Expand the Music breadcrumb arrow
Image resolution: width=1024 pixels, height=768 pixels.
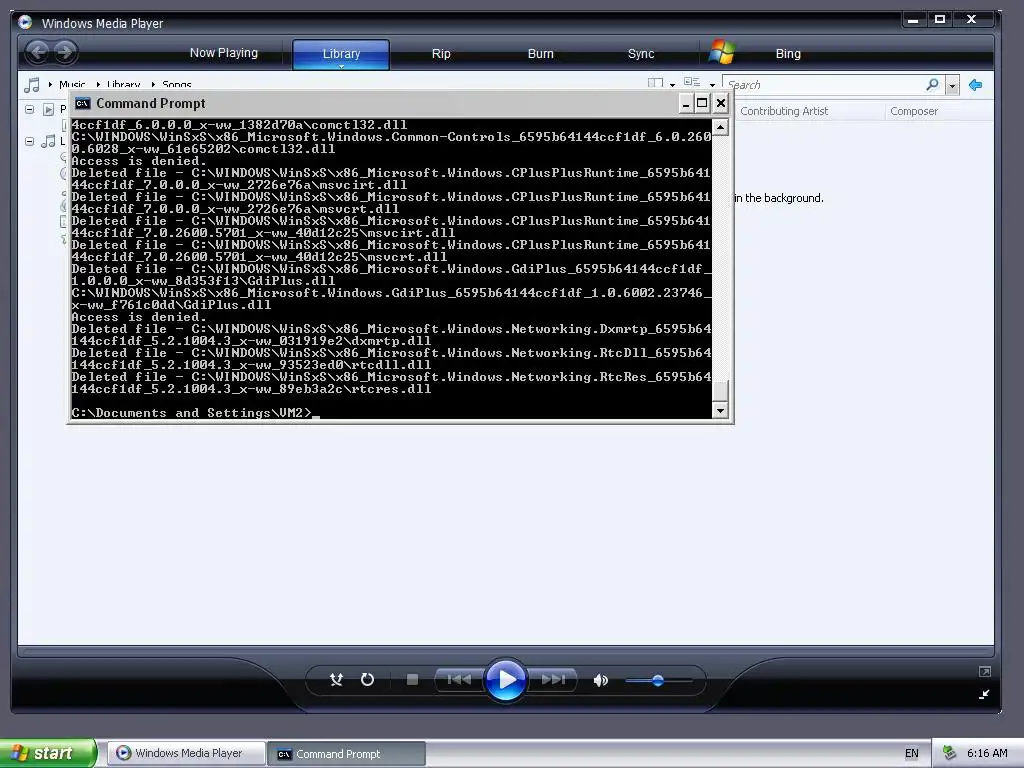tap(50, 84)
